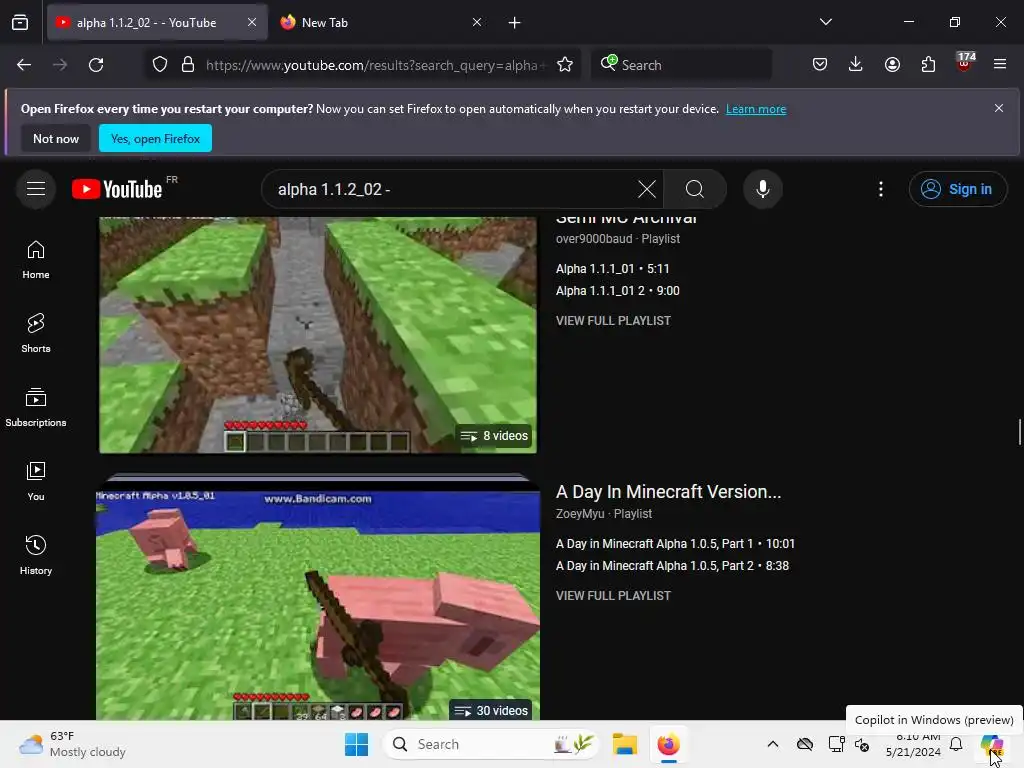The image size is (1024, 768).
Task: Open Shorts in the sidebar
Action: (36, 333)
